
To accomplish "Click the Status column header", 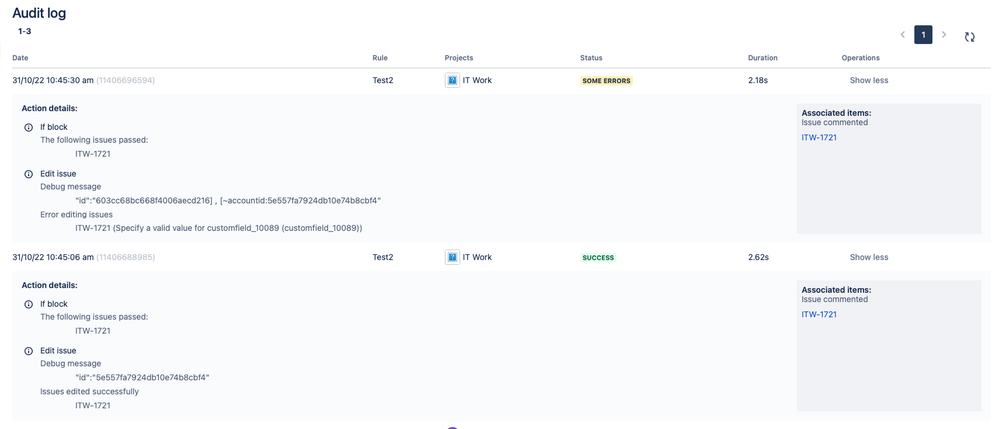I will point(591,58).
